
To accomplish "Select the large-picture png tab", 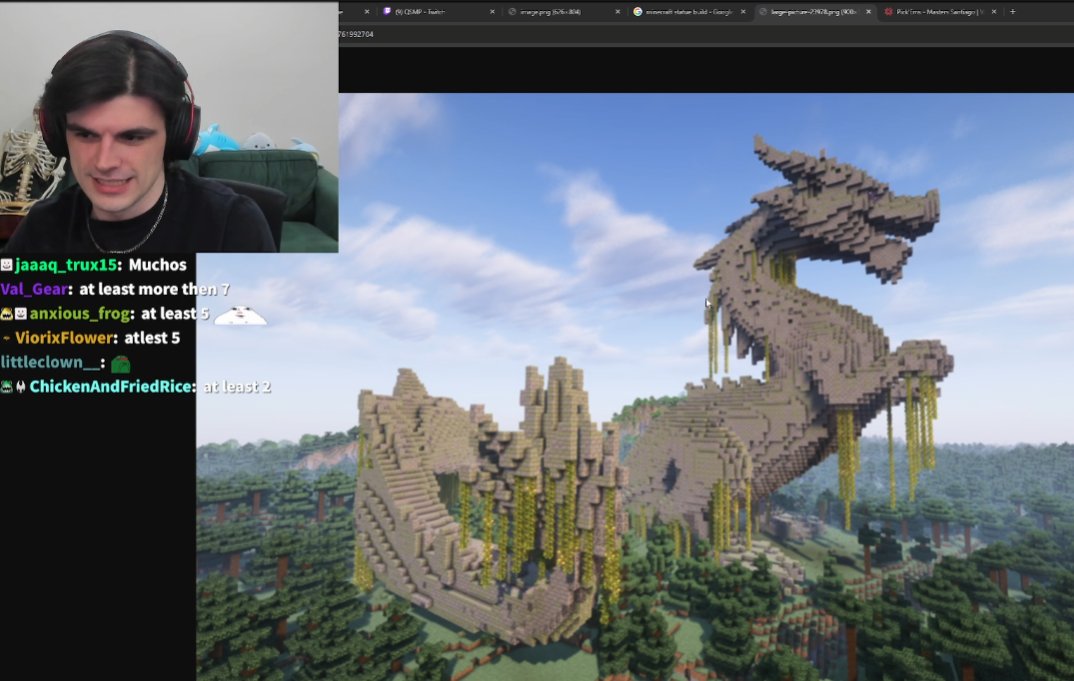I will (814, 12).
